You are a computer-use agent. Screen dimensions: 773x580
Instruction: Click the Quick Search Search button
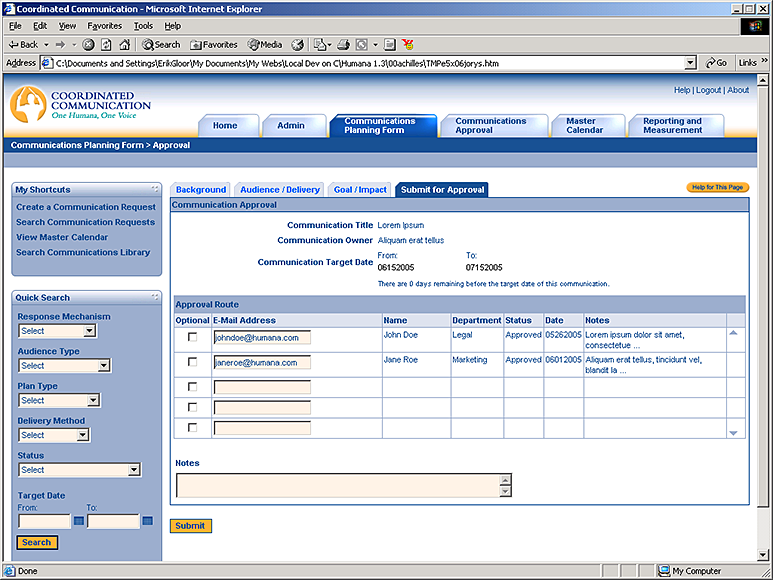(37, 542)
